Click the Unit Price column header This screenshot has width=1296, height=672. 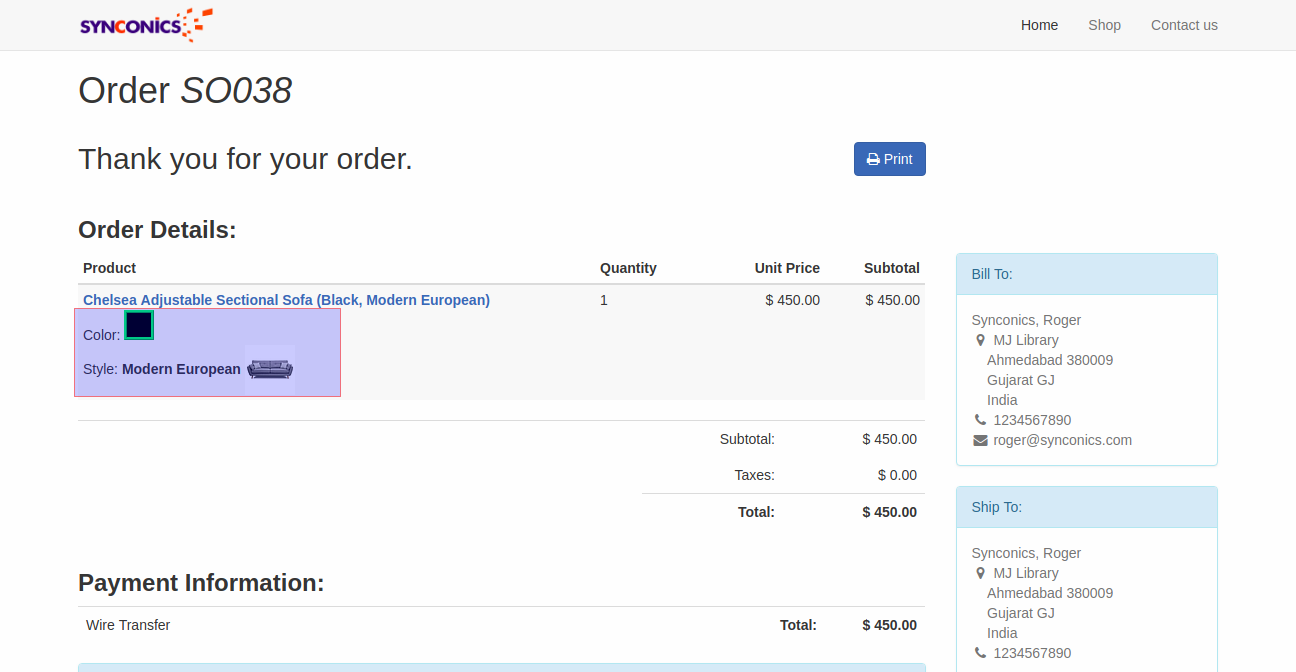(x=787, y=268)
